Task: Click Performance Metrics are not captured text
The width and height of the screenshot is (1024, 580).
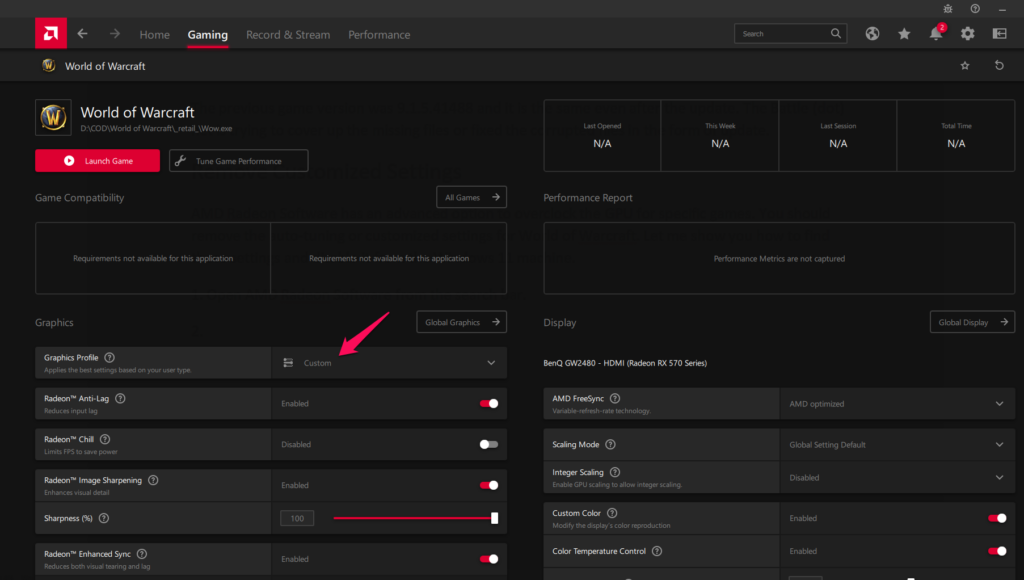Action: click(x=779, y=259)
